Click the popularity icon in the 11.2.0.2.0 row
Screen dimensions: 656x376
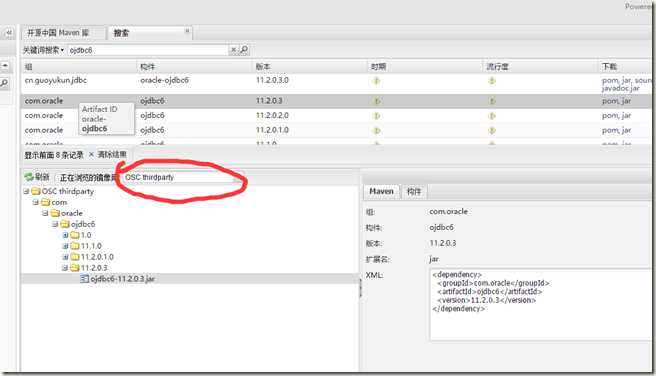coord(492,116)
